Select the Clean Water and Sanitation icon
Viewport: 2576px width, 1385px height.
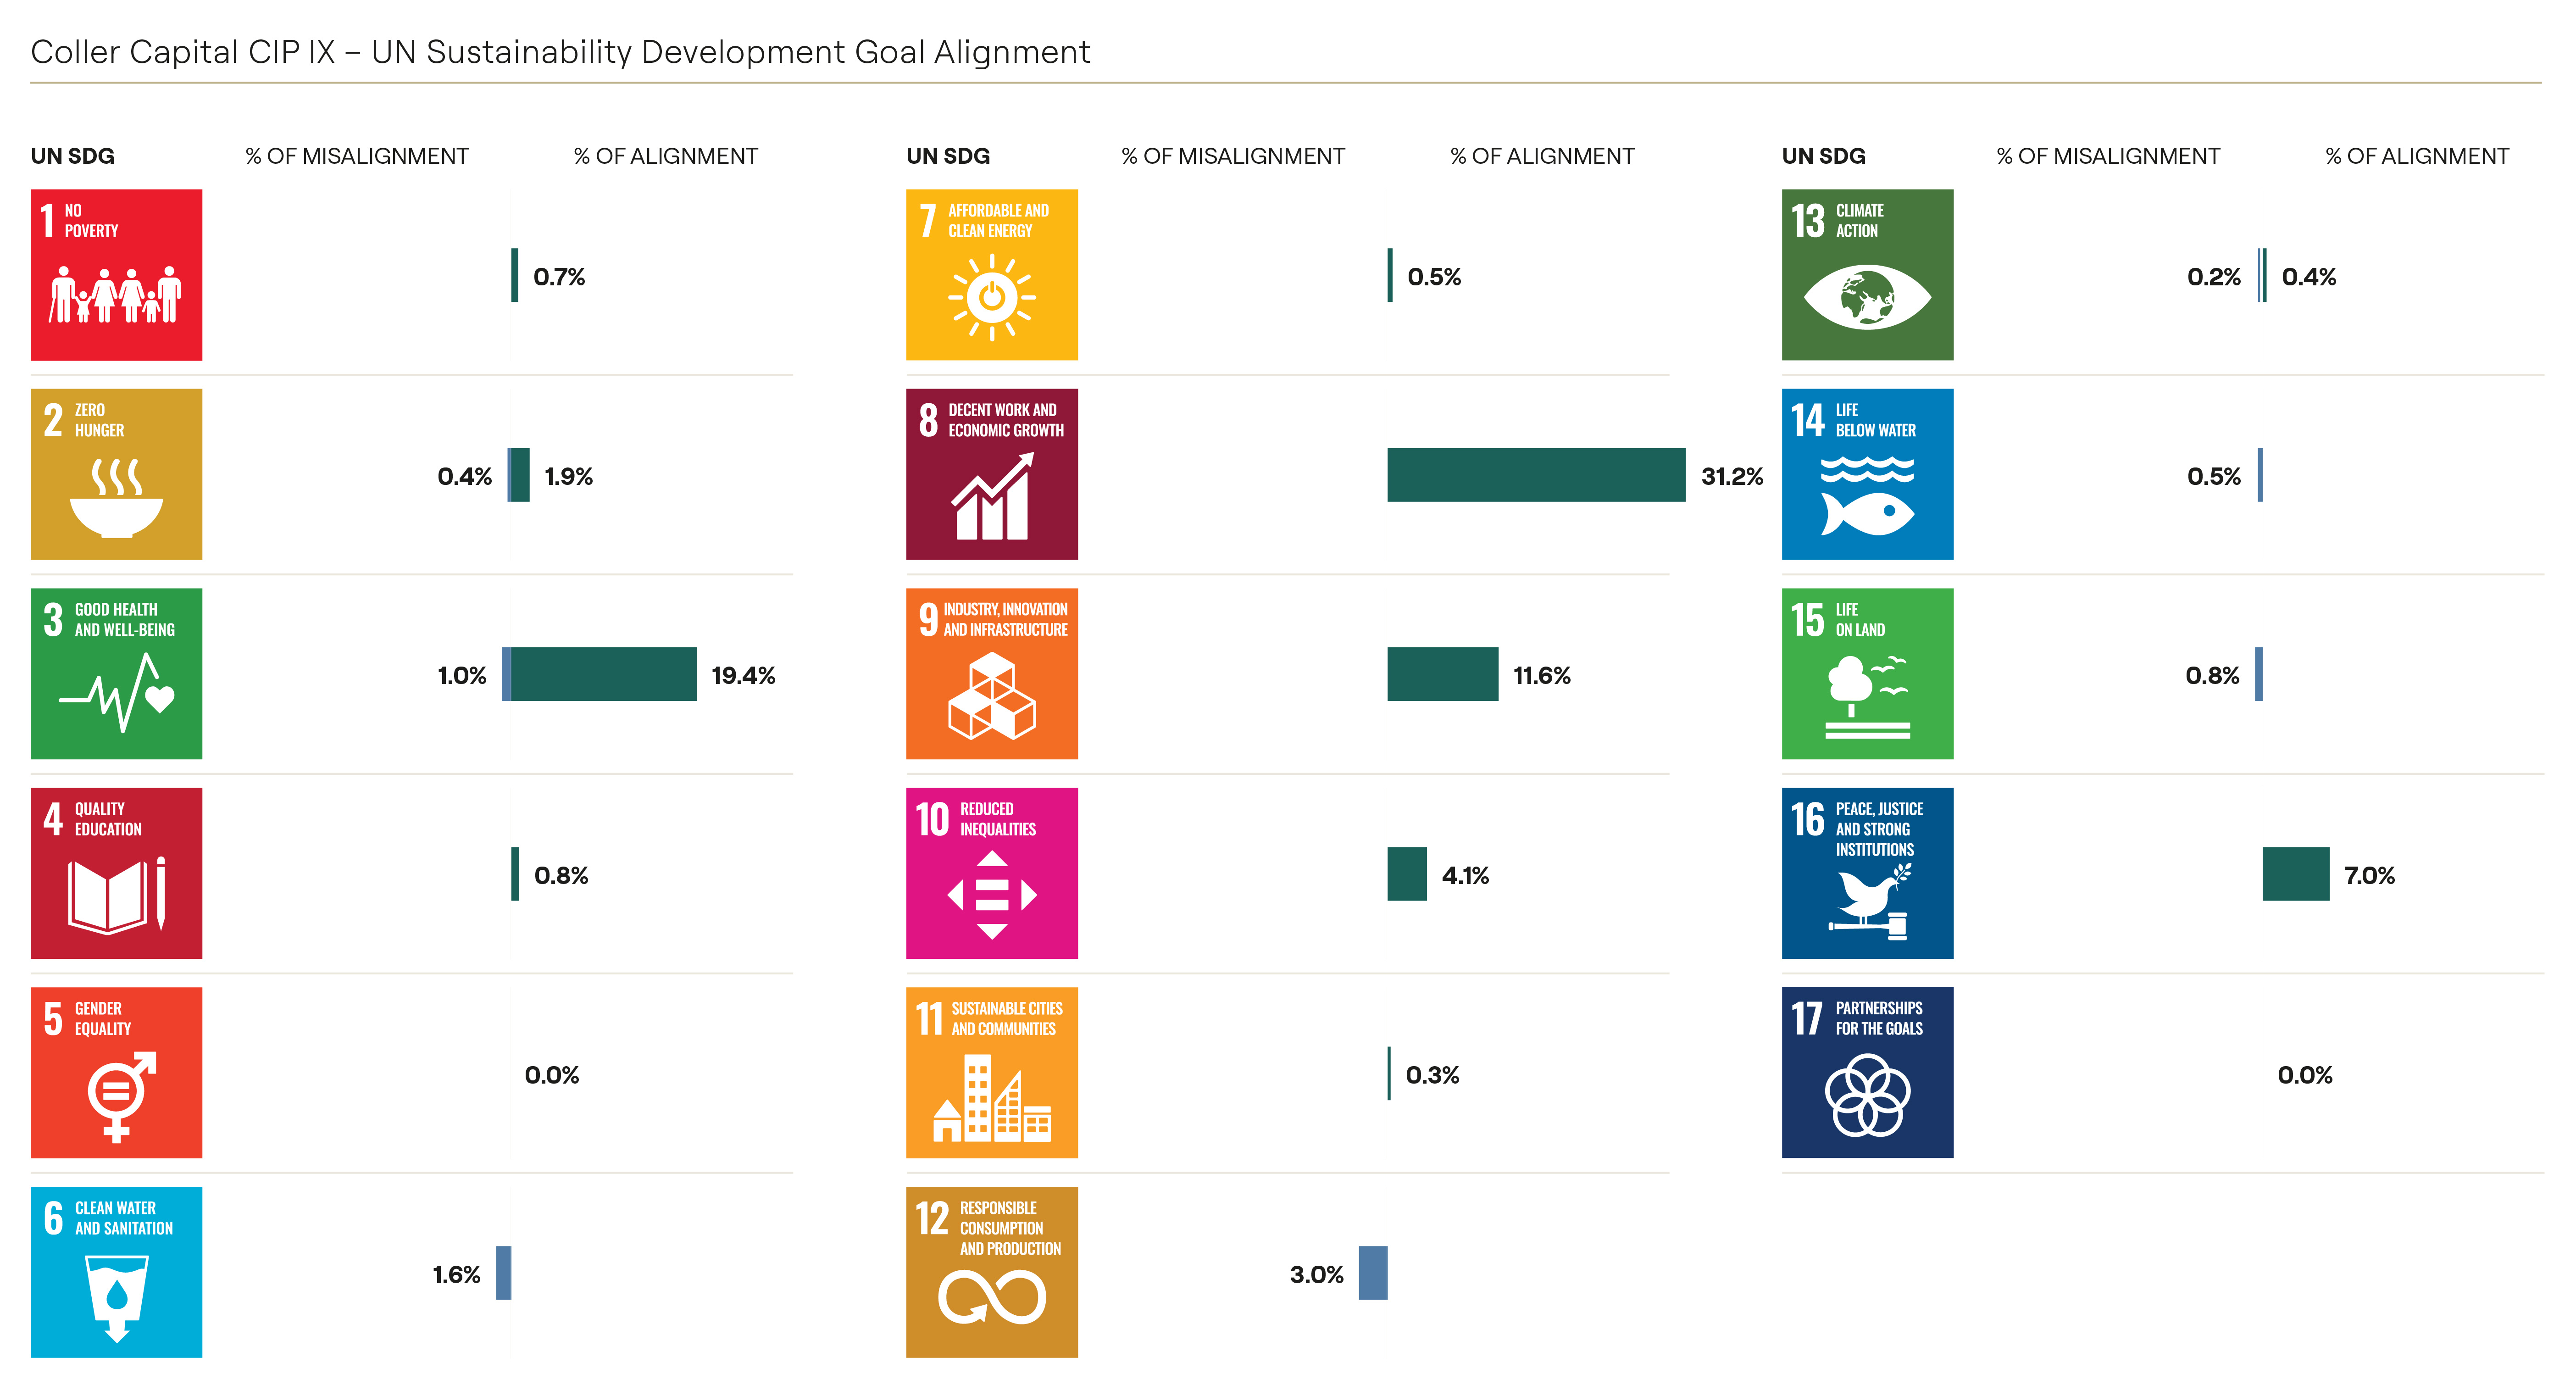coord(116,1272)
